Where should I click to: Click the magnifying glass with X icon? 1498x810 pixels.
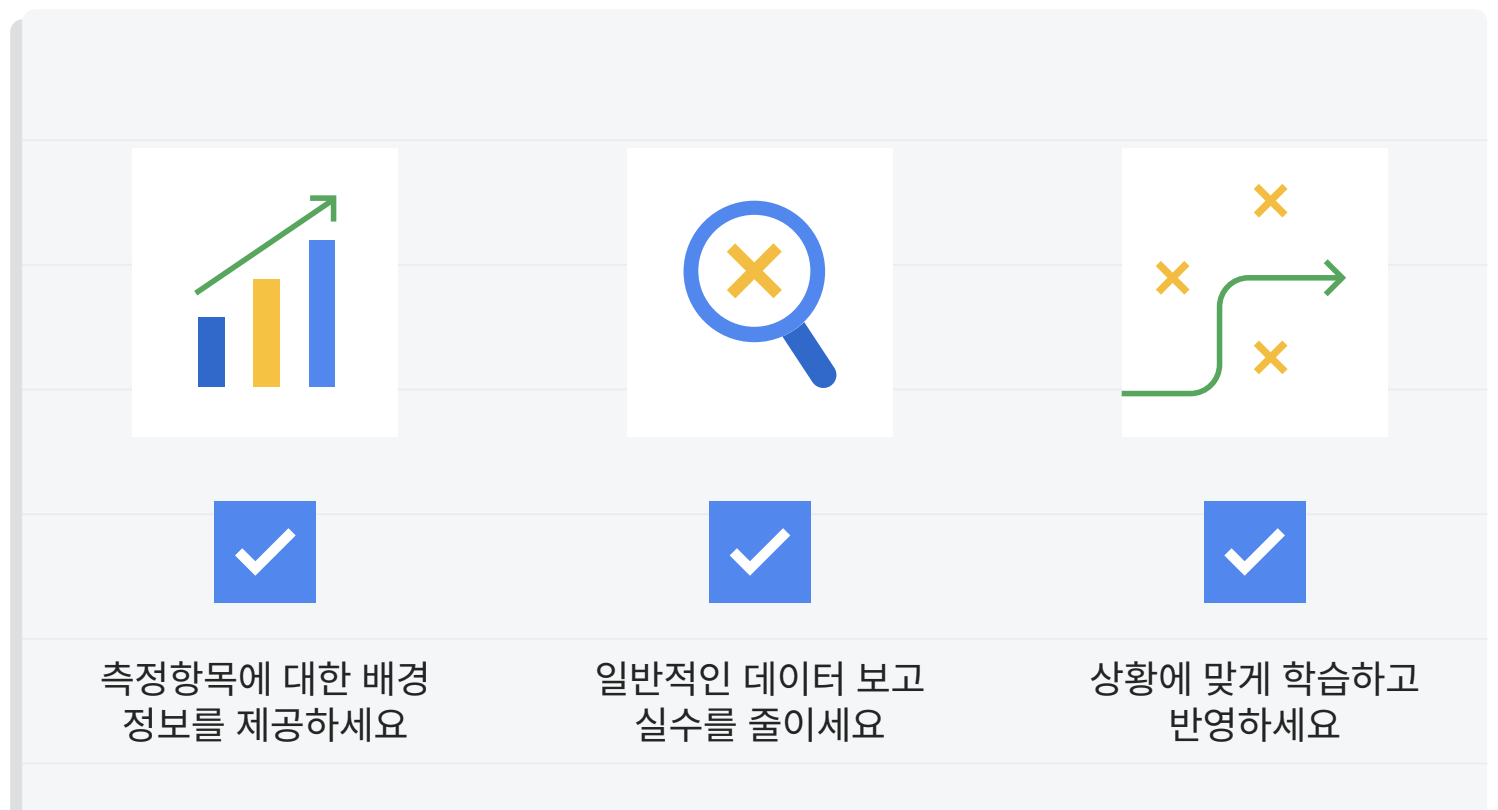tap(760, 292)
